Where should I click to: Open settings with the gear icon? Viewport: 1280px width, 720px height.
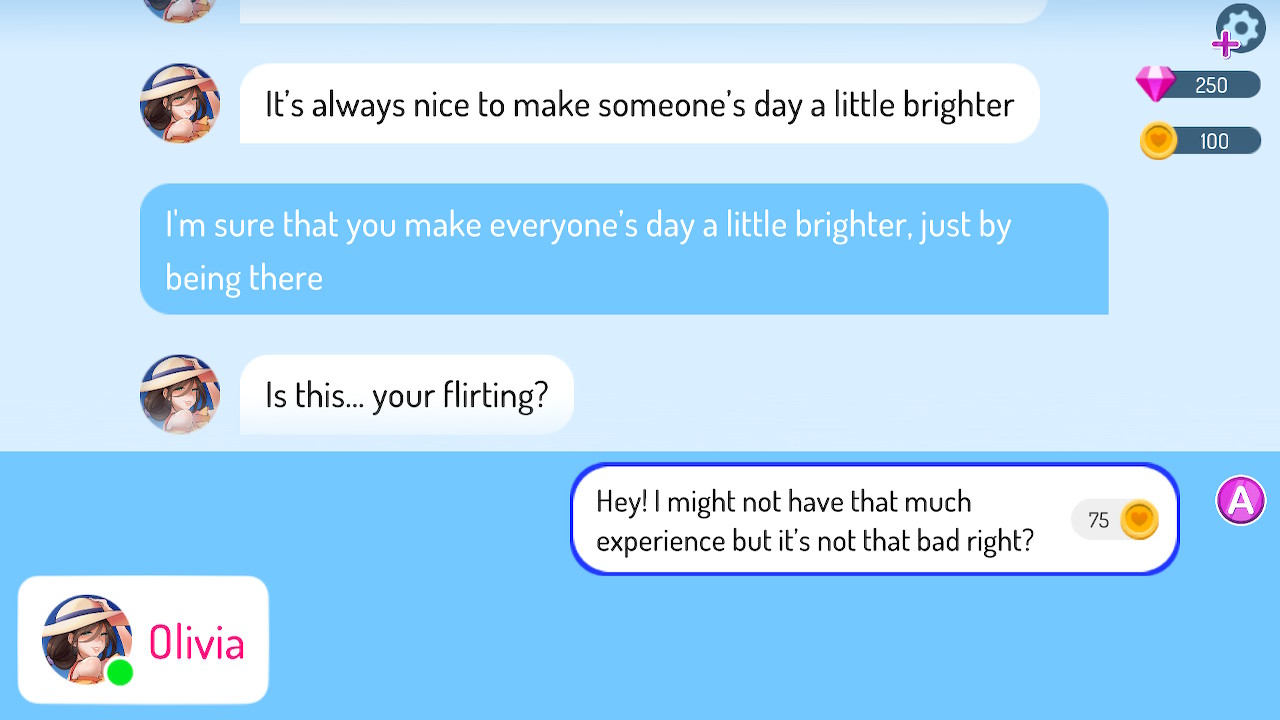(1241, 28)
